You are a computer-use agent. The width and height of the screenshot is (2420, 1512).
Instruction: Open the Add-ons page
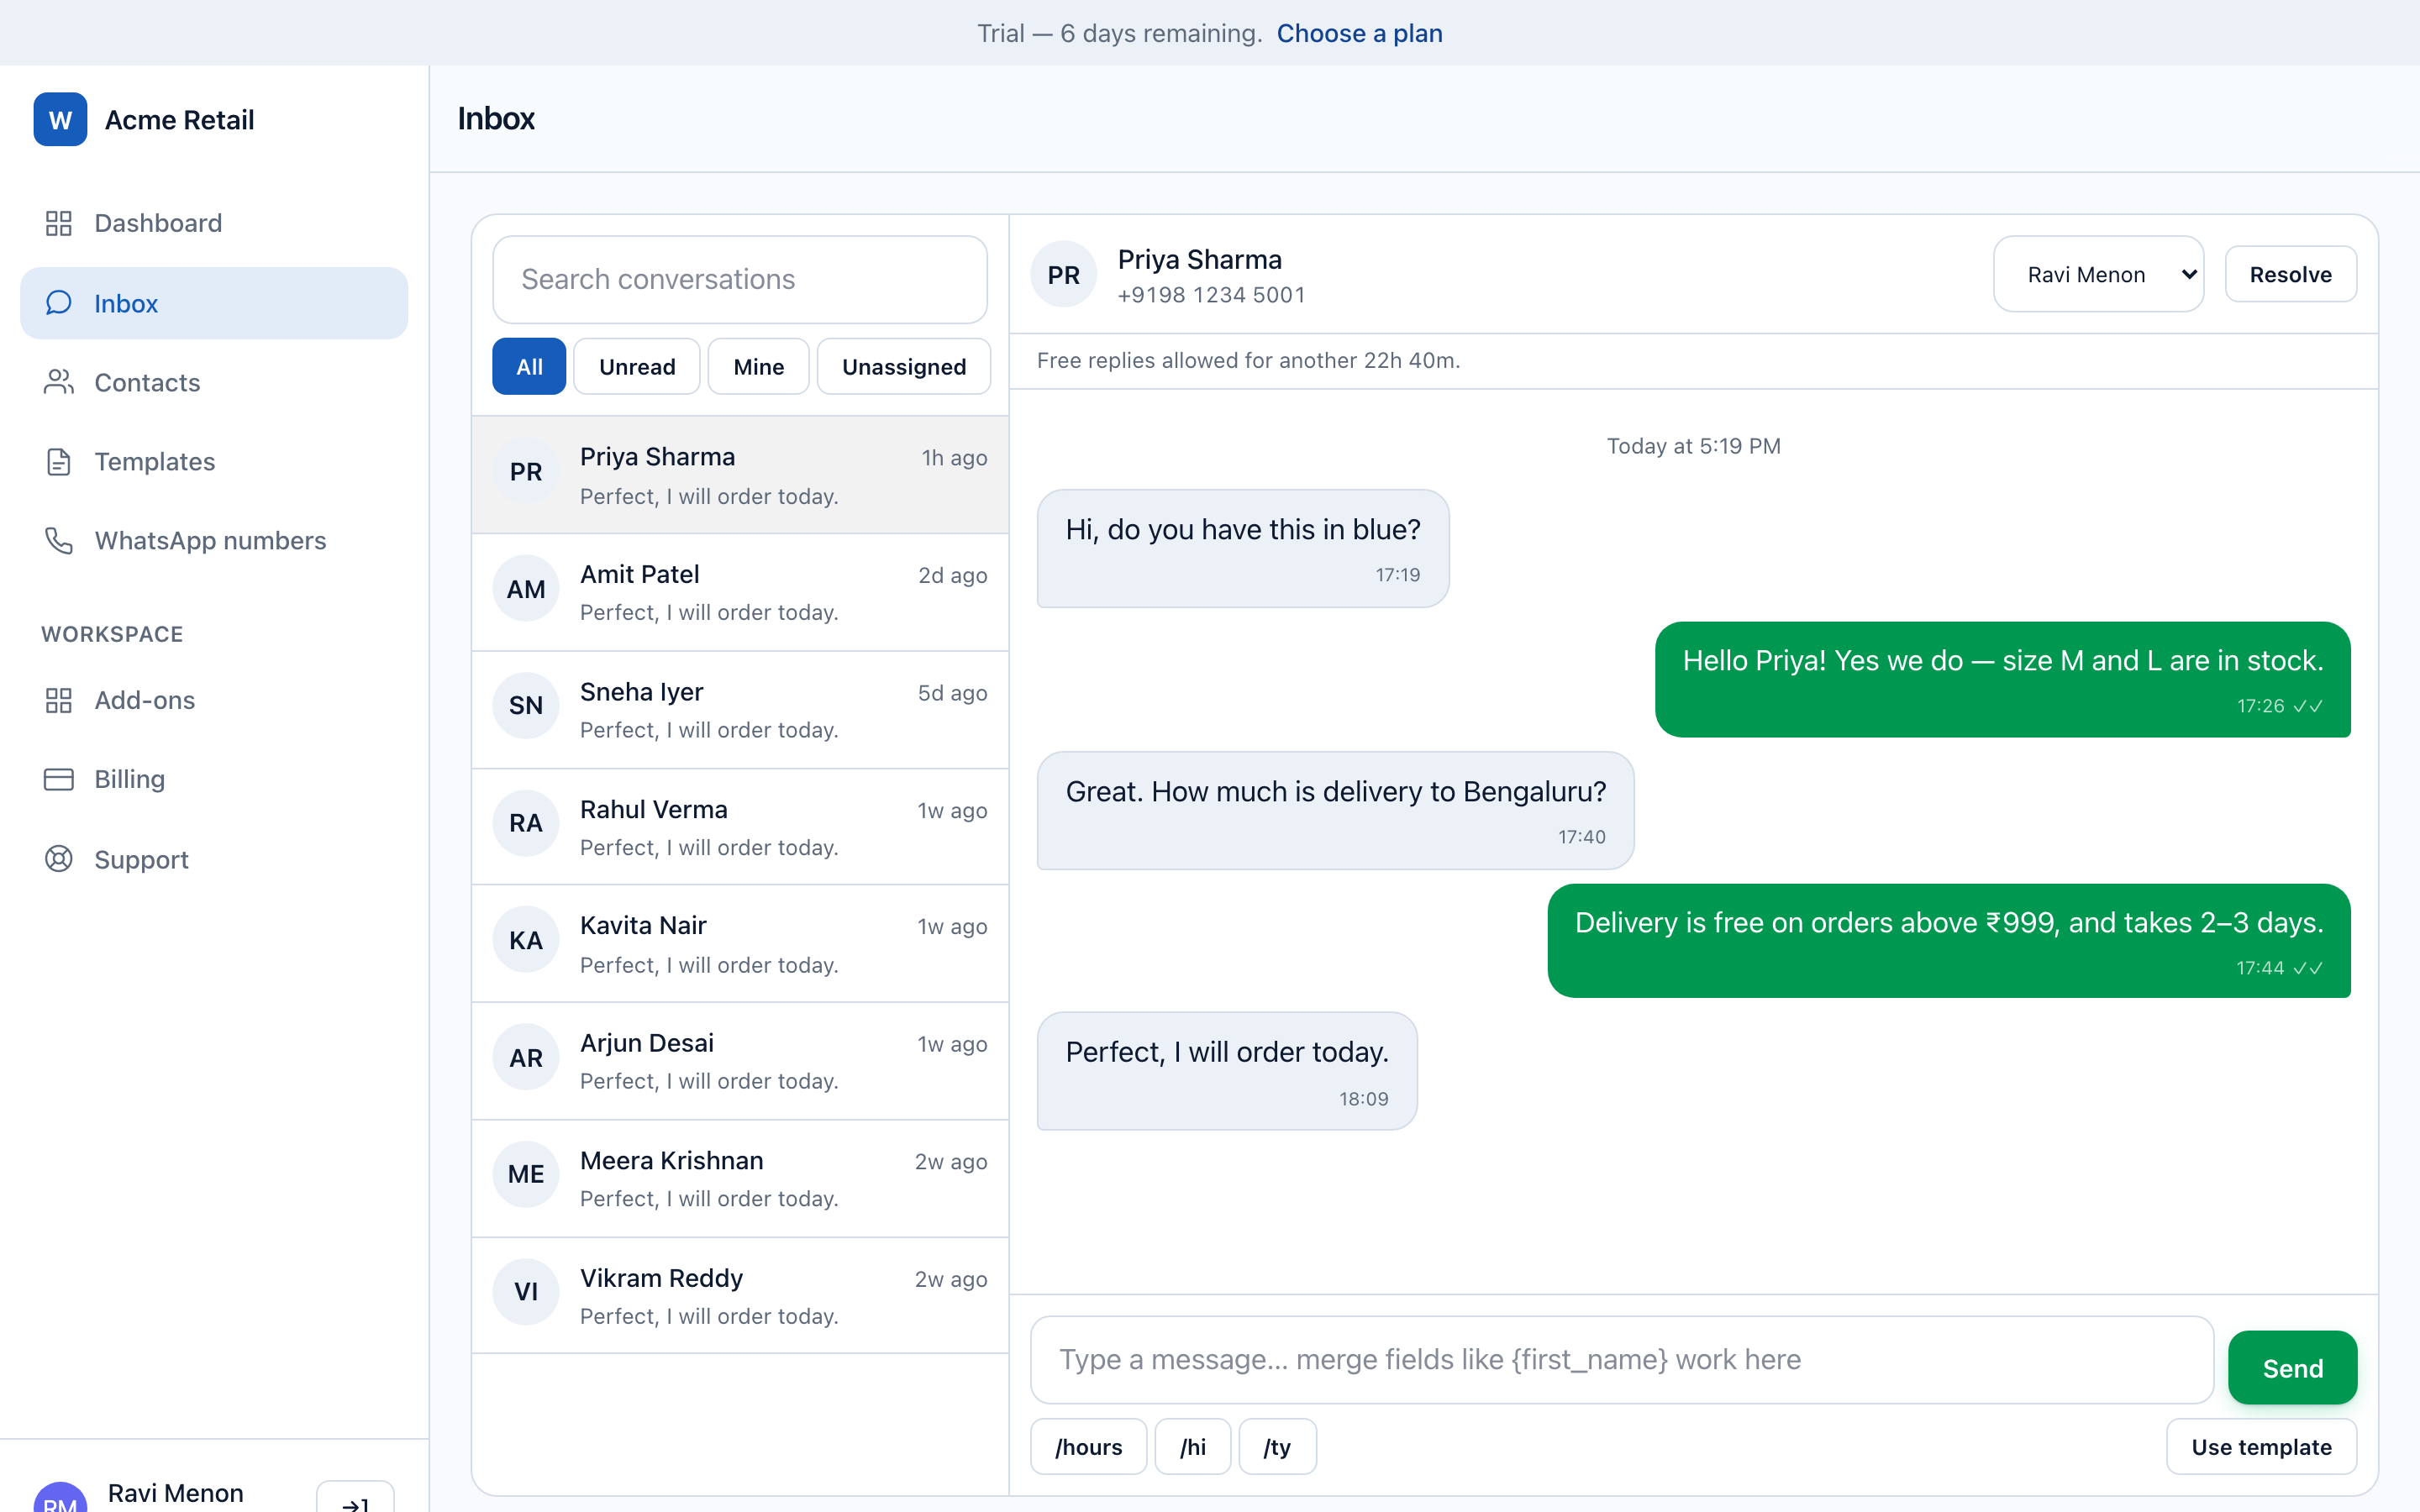[214, 700]
